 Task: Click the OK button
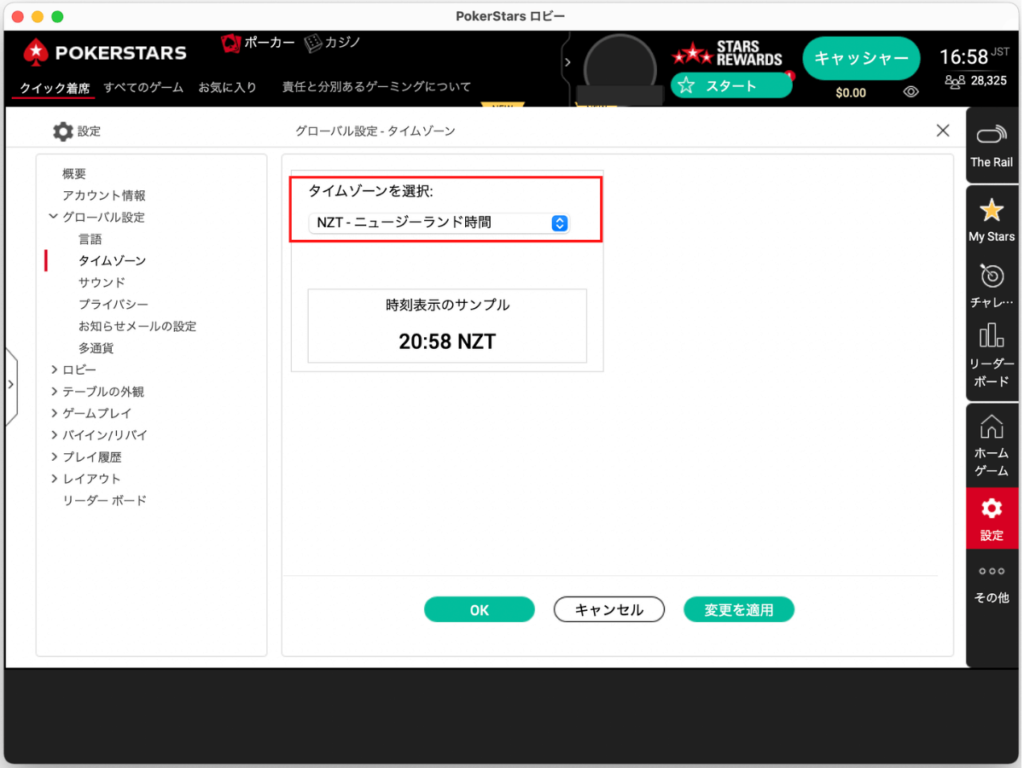click(479, 609)
